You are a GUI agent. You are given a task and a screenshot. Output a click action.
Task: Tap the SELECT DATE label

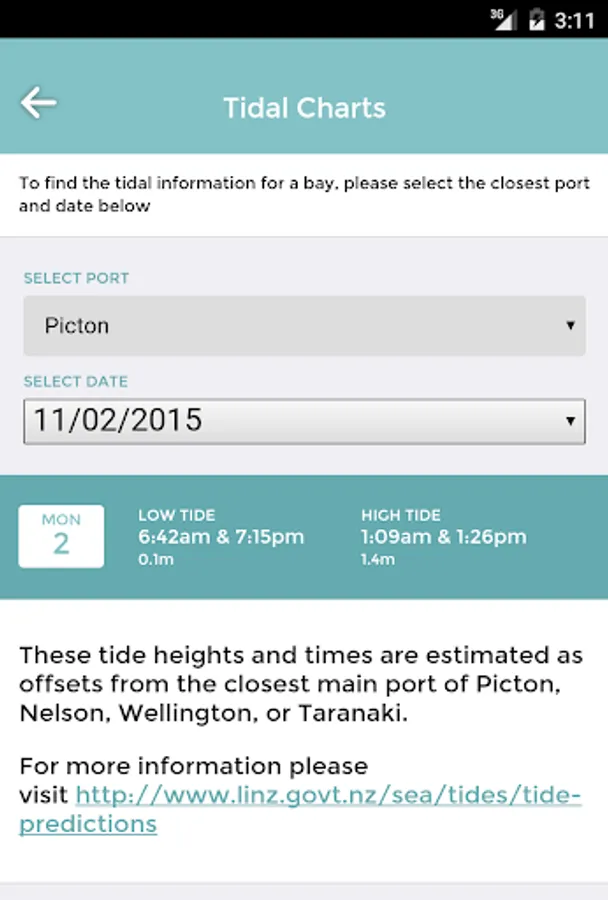tap(76, 381)
